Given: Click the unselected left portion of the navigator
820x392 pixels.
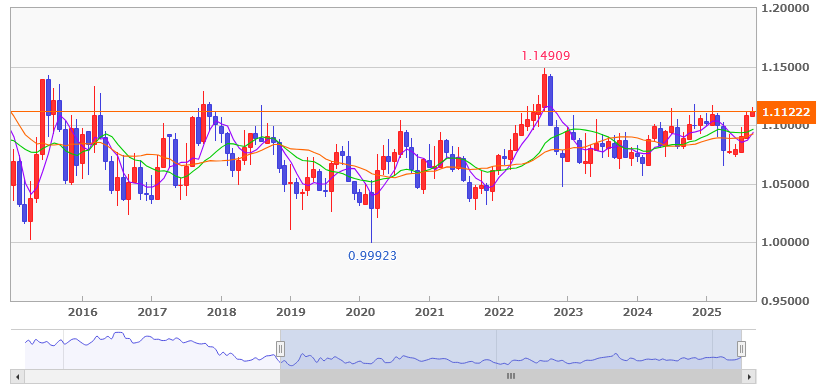Looking at the screenshot, I should 152,349.
